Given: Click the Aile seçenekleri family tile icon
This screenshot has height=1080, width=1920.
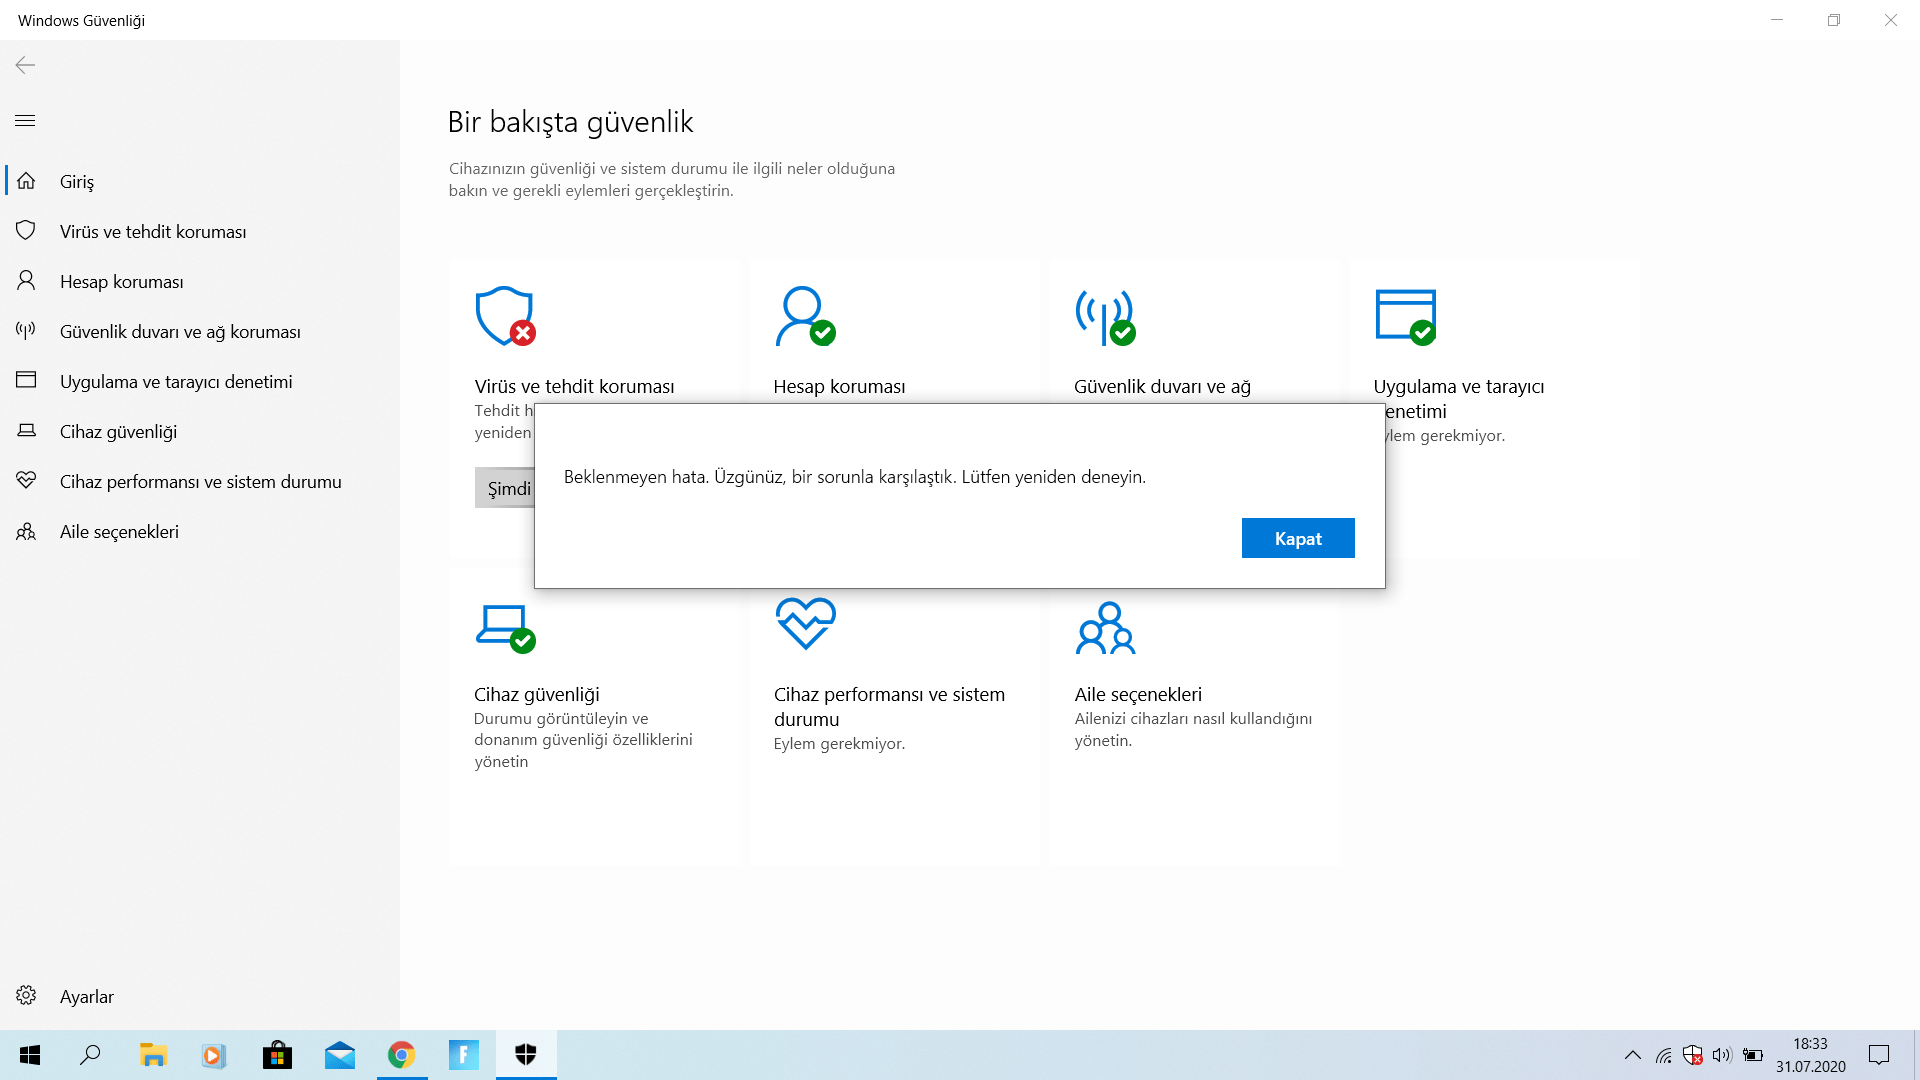Looking at the screenshot, I should point(1105,628).
